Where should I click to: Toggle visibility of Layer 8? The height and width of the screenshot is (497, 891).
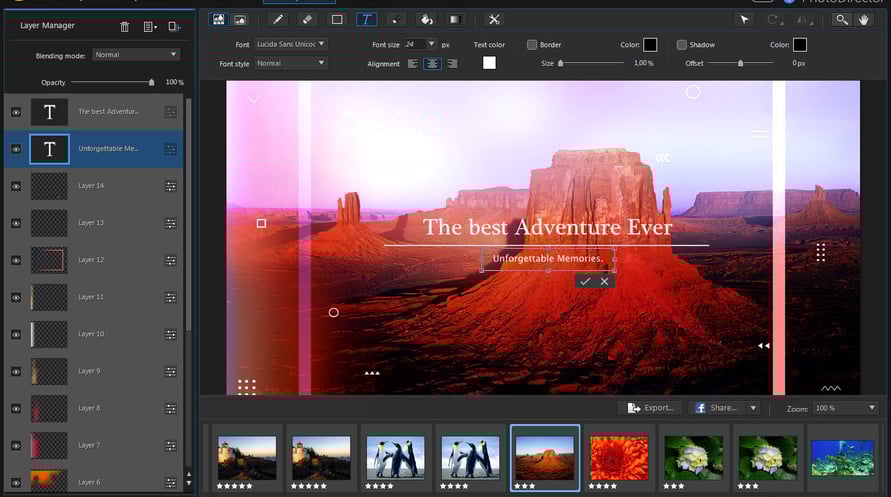click(x=16, y=409)
